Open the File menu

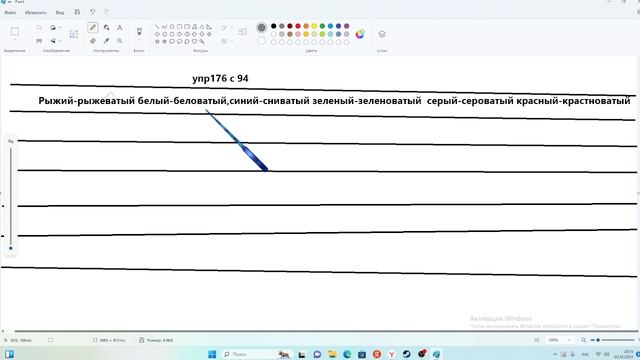(10, 12)
